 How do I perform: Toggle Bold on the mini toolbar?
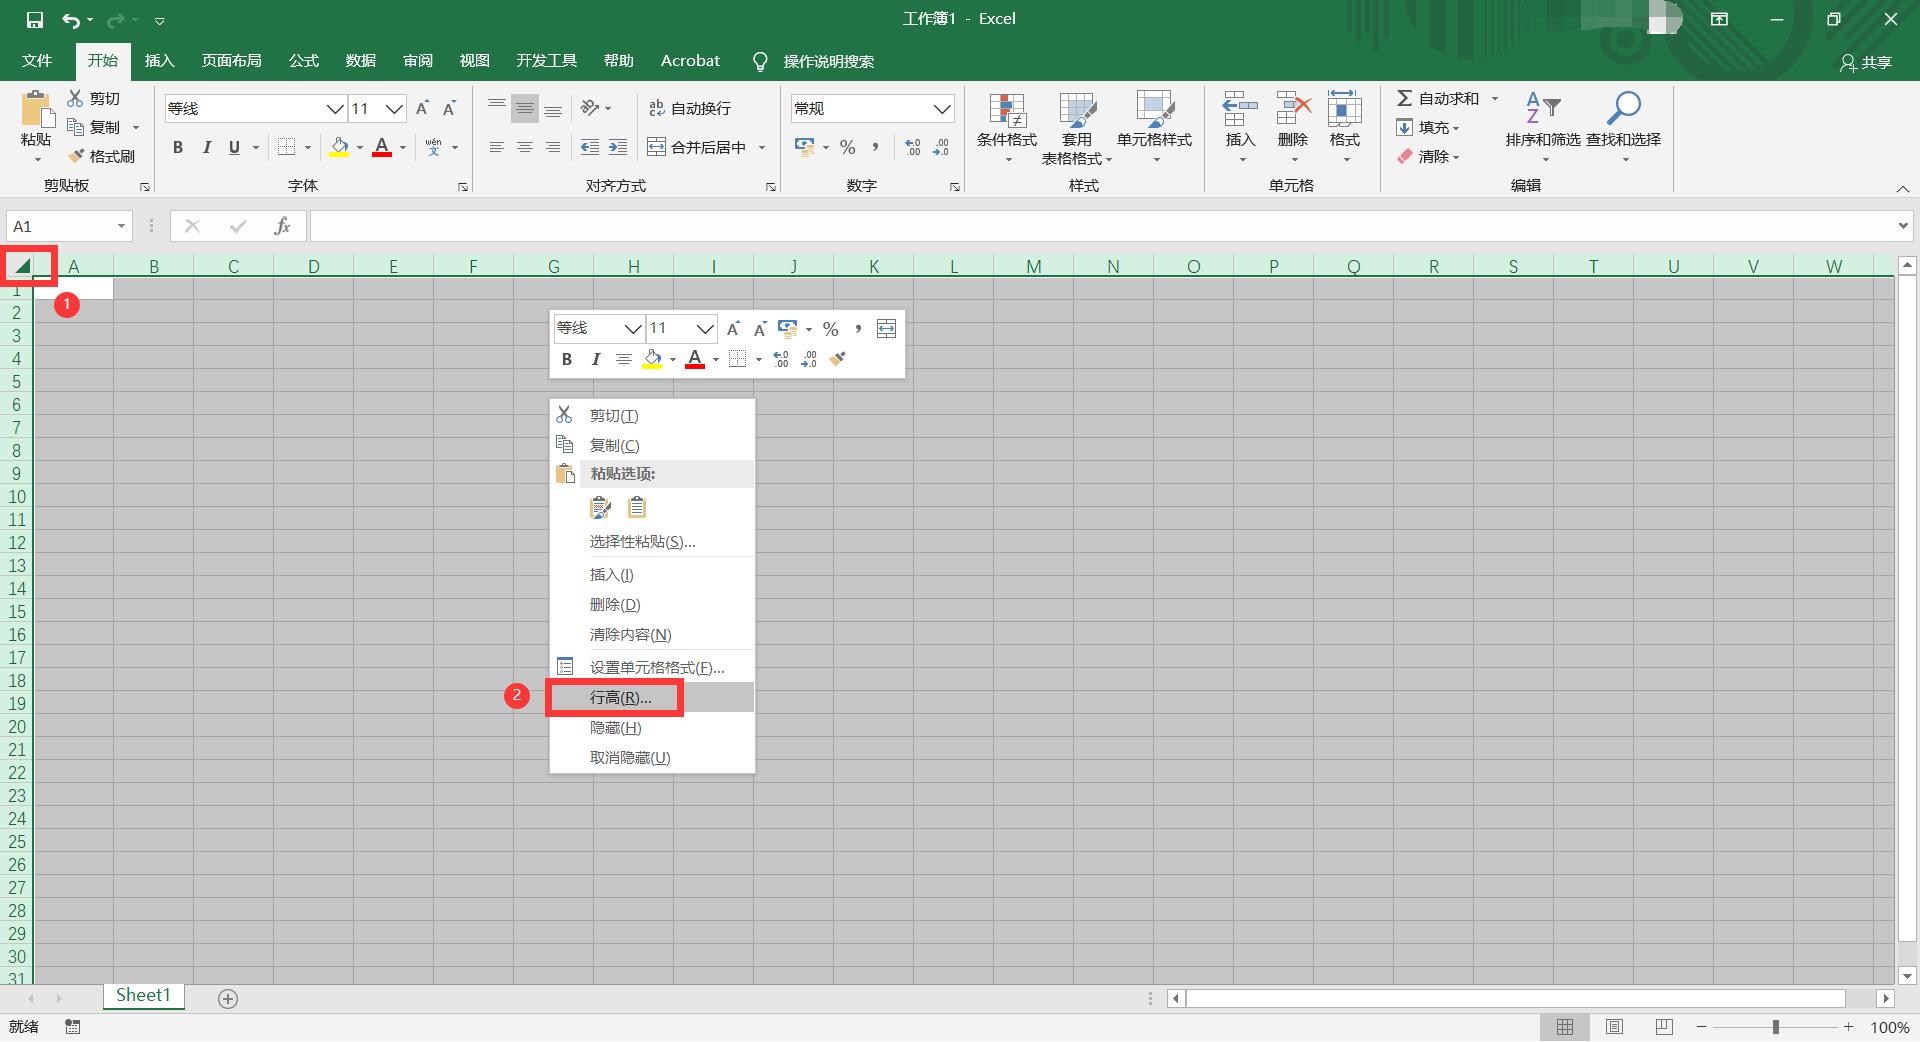pyautogui.click(x=567, y=359)
